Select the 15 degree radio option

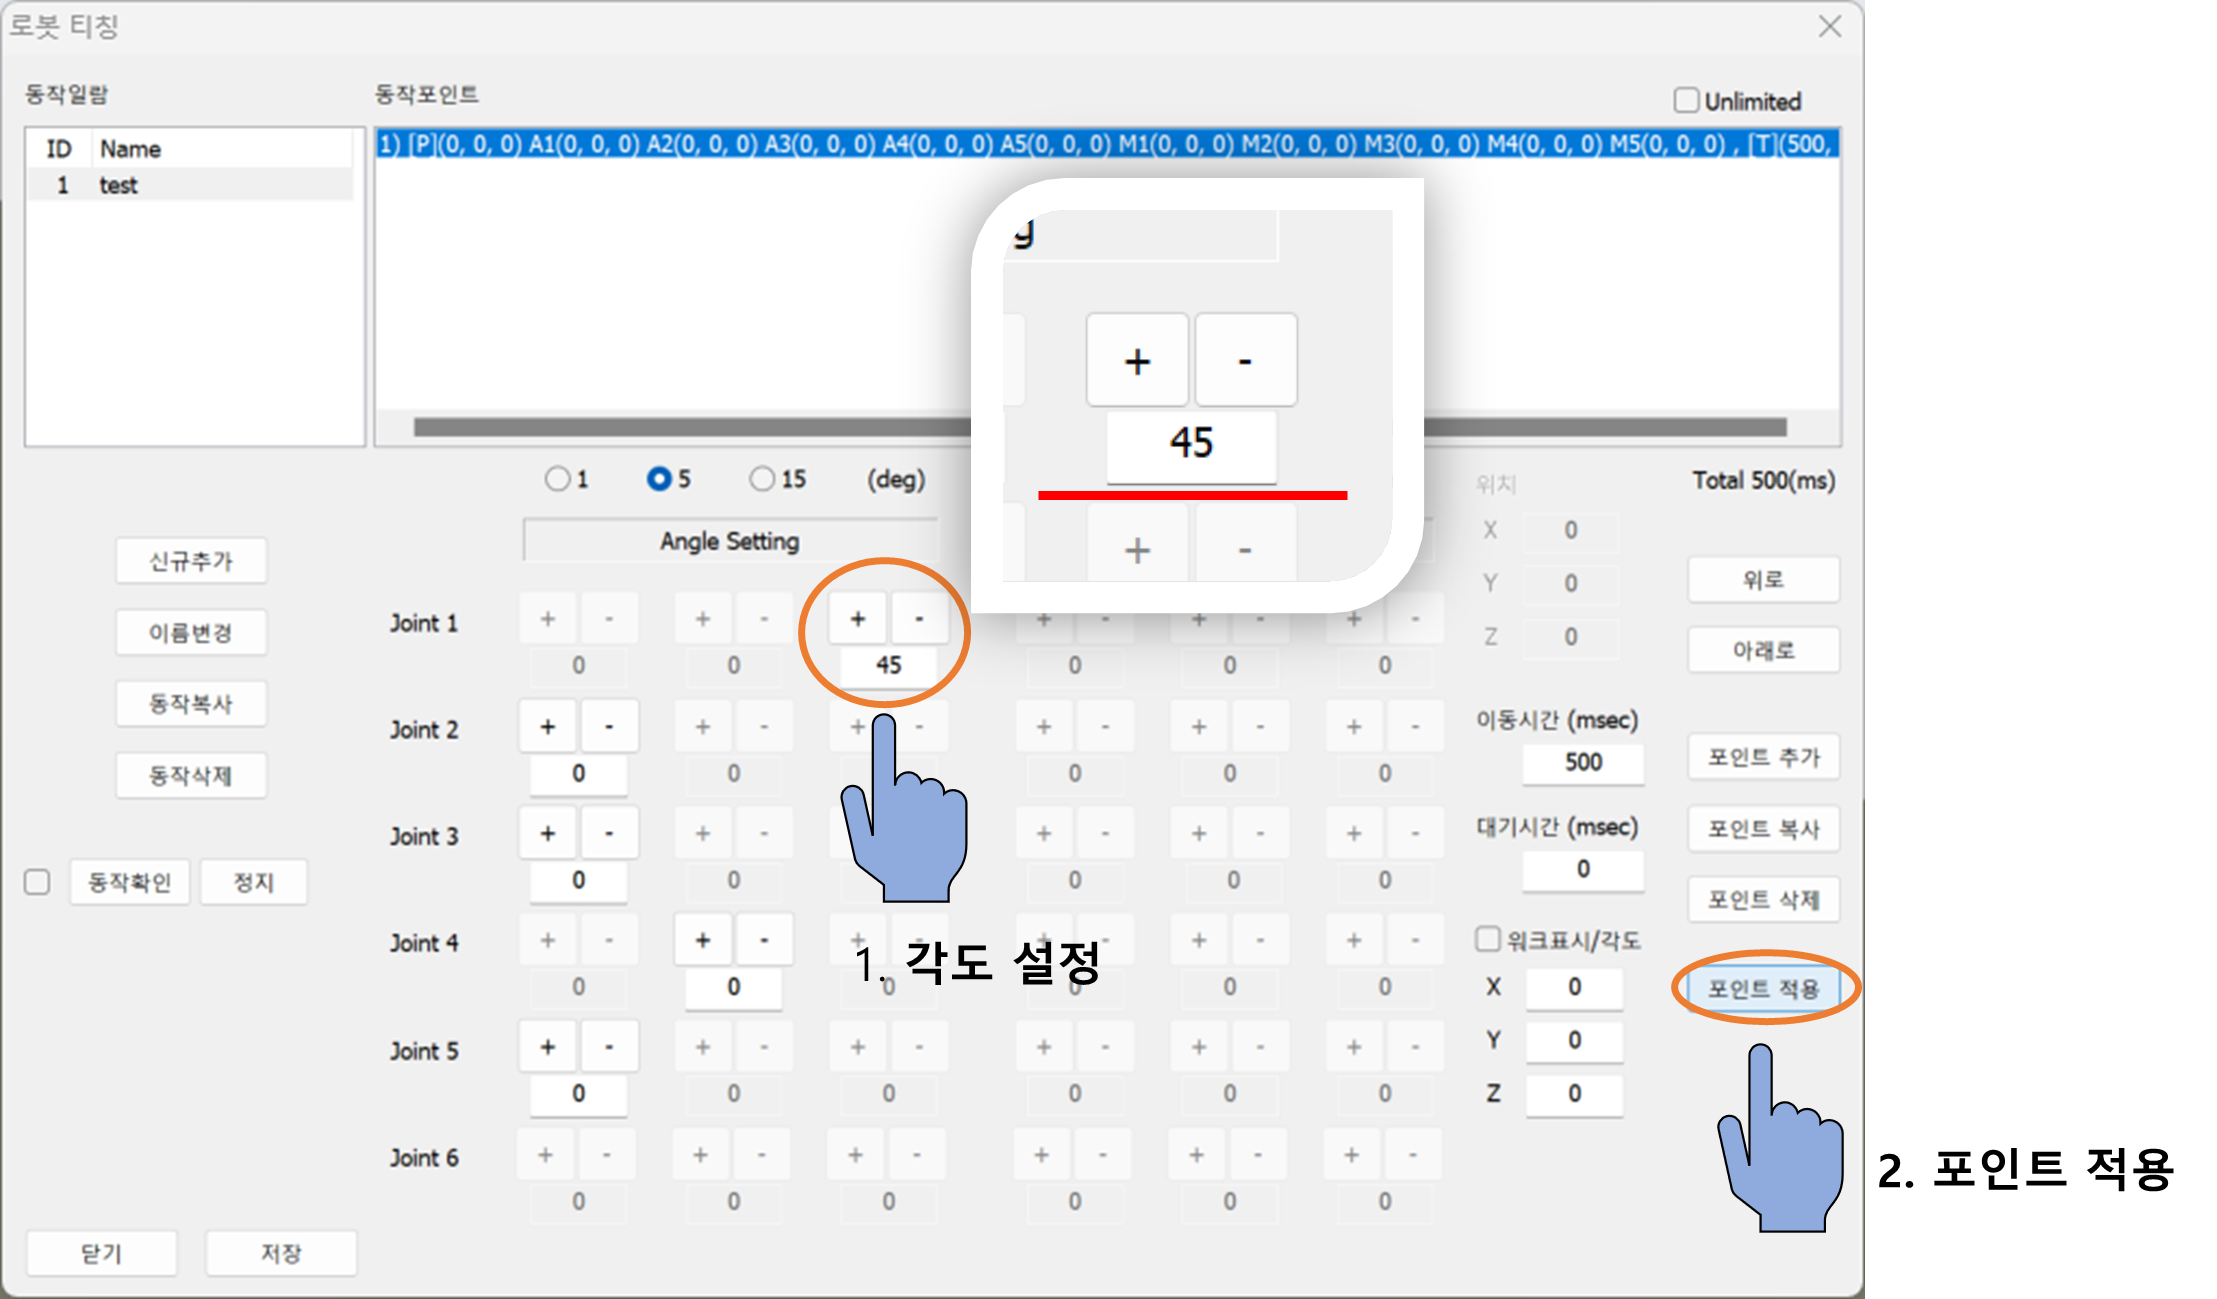[762, 479]
